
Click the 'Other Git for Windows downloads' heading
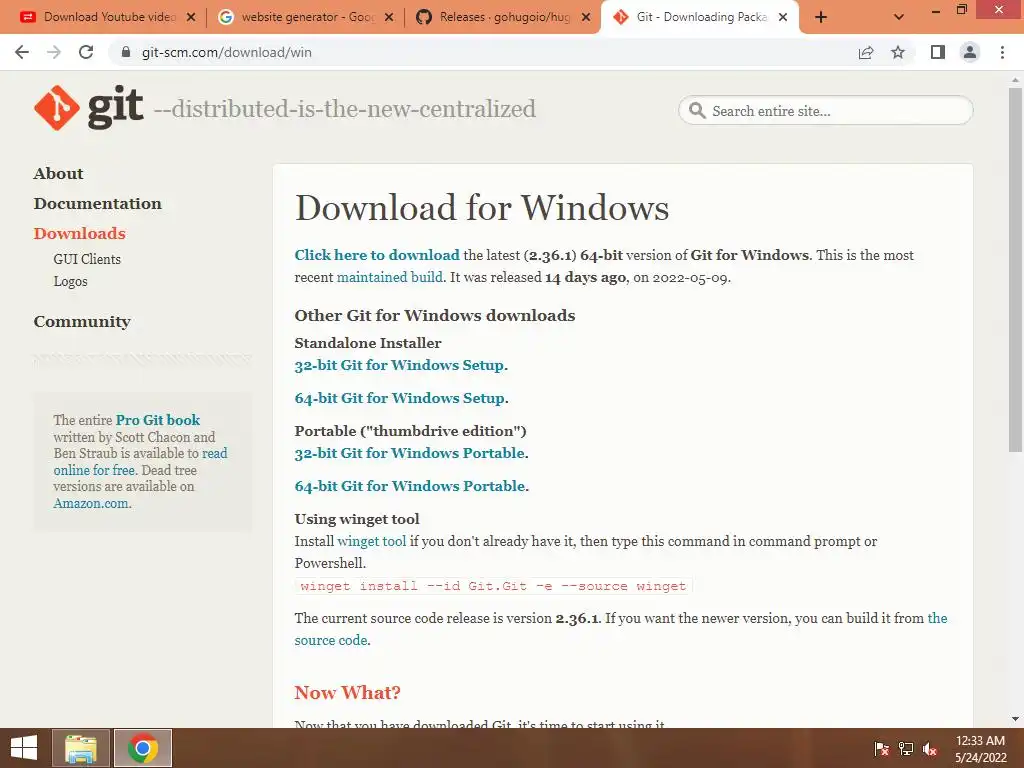(435, 316)
